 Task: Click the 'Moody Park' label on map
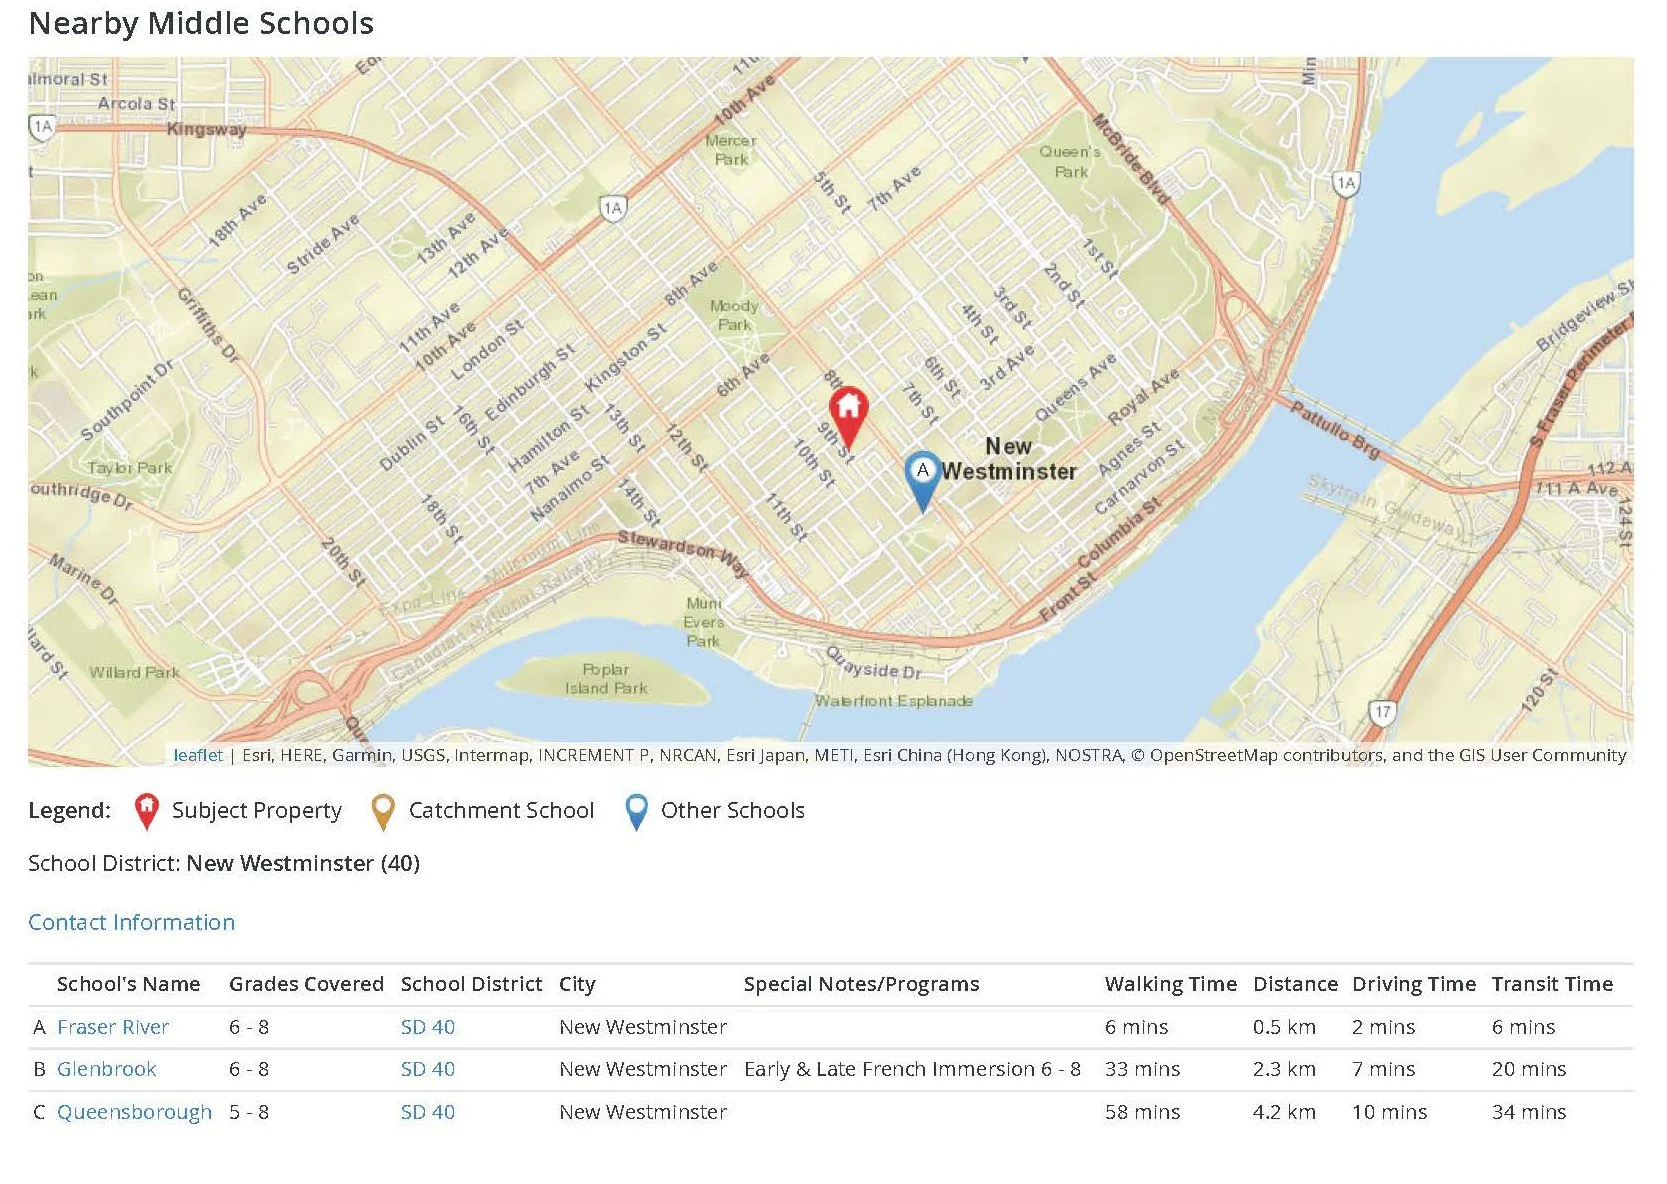pyautogui.click(x=734, y=315)
